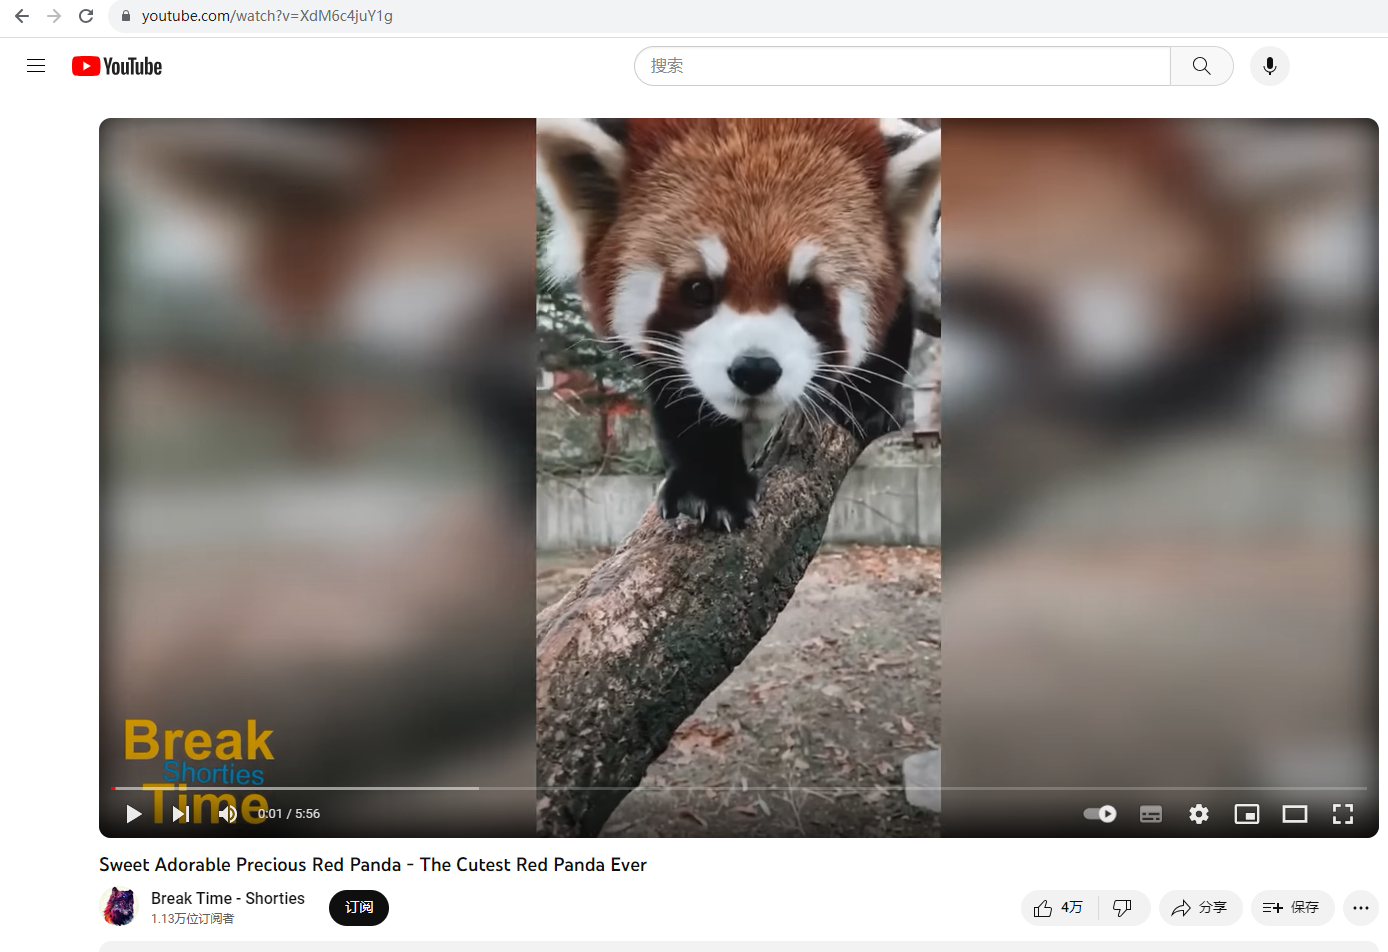Turn on subtitles/closed captions
The height and width of the screenshot is (952, 1388).
coord(1151,814)
